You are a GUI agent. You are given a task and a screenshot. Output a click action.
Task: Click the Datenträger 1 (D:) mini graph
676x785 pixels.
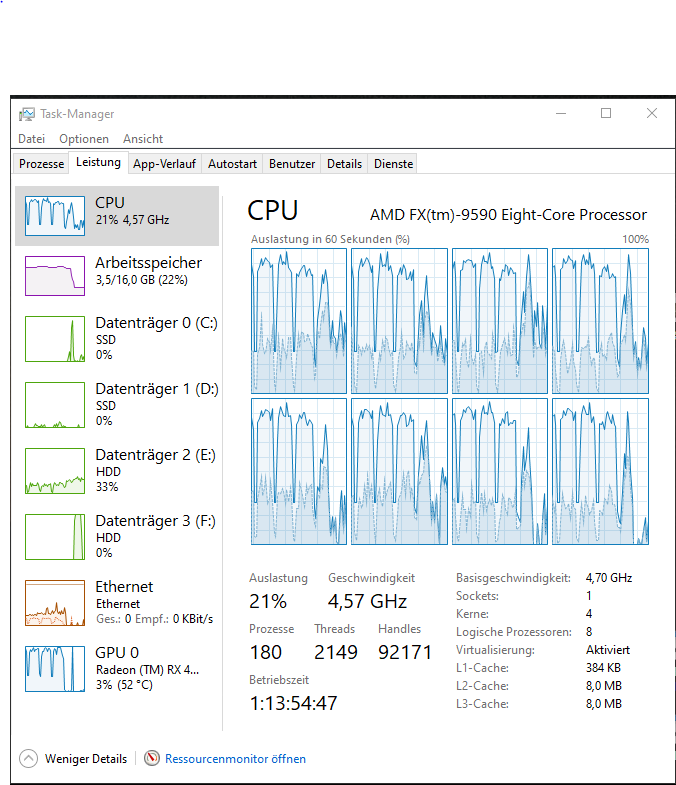55,405
